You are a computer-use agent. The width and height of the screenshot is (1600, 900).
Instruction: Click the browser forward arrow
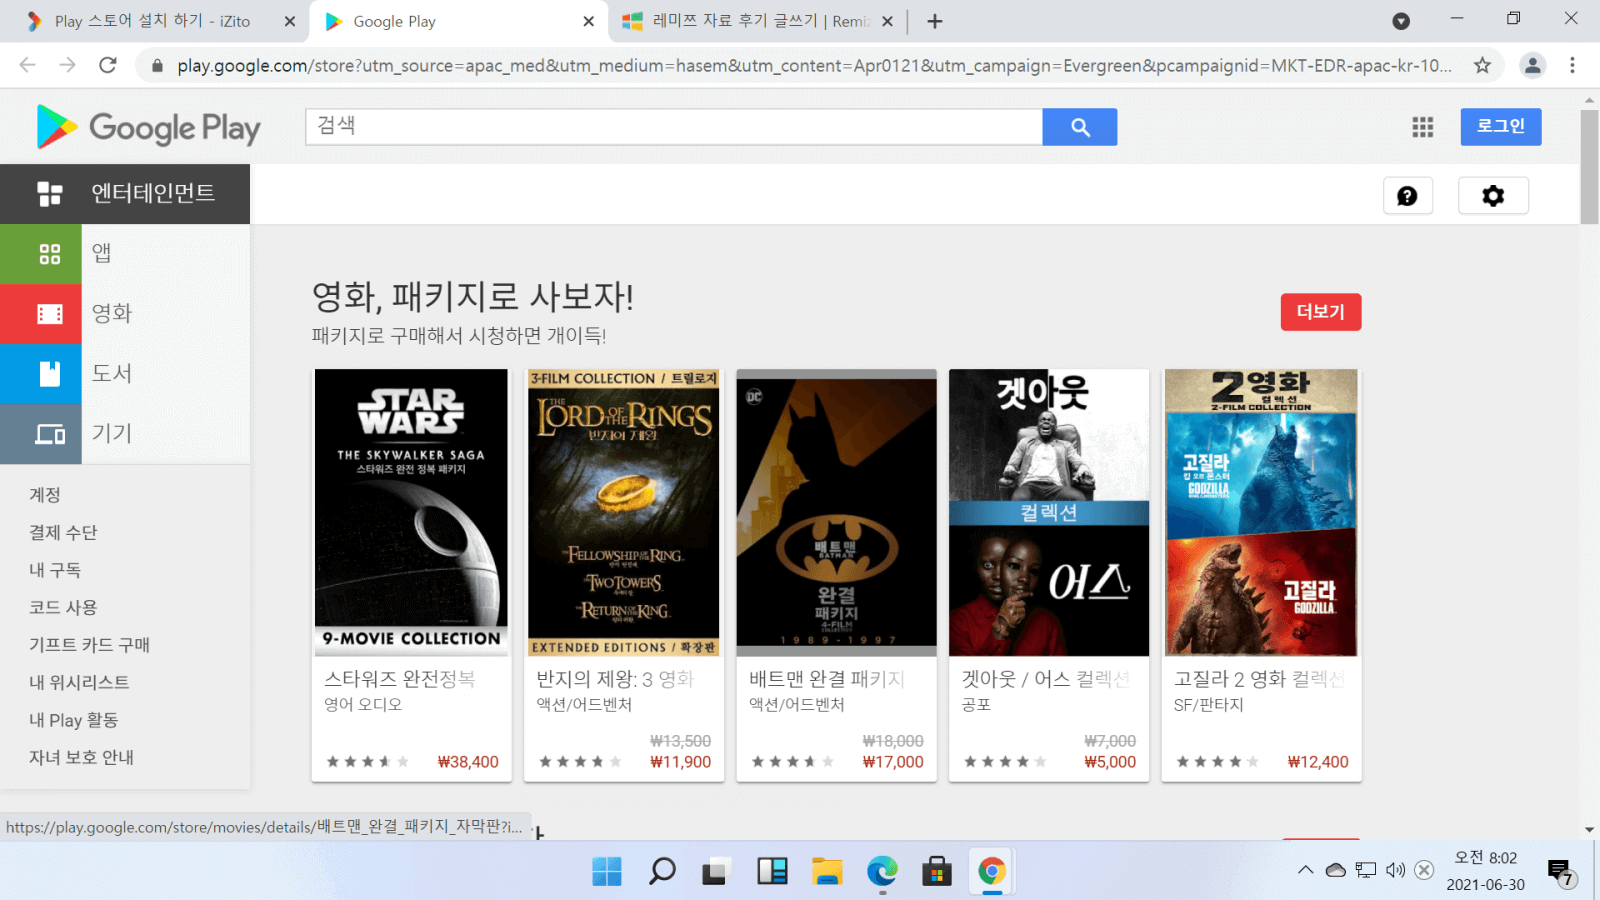pyautogui.click(x=67, y=65)
